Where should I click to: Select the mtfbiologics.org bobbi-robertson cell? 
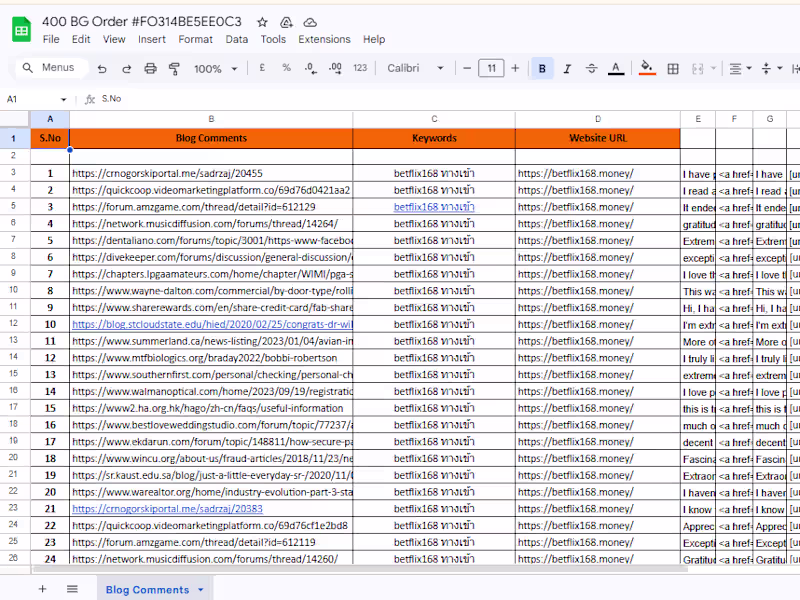pyautogui.click(x=211, y=358)
